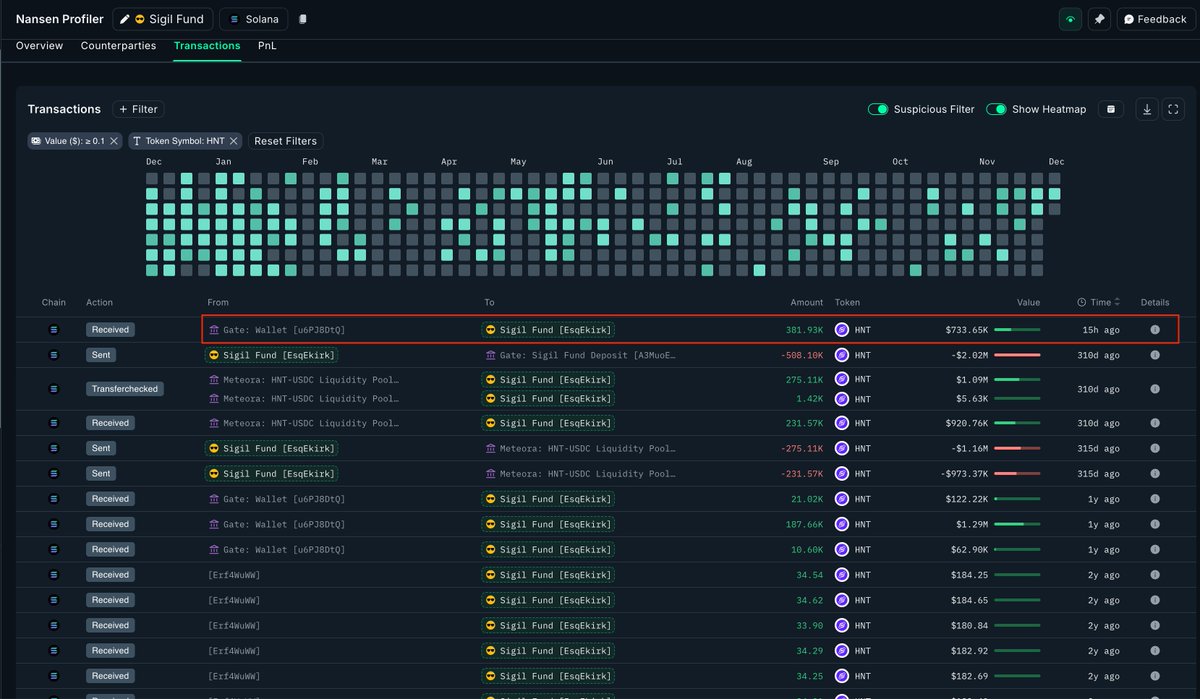Open details info icon for 381.93K row
The height and width of the screenshot is (699, 1200).
tap(1155, 330)
